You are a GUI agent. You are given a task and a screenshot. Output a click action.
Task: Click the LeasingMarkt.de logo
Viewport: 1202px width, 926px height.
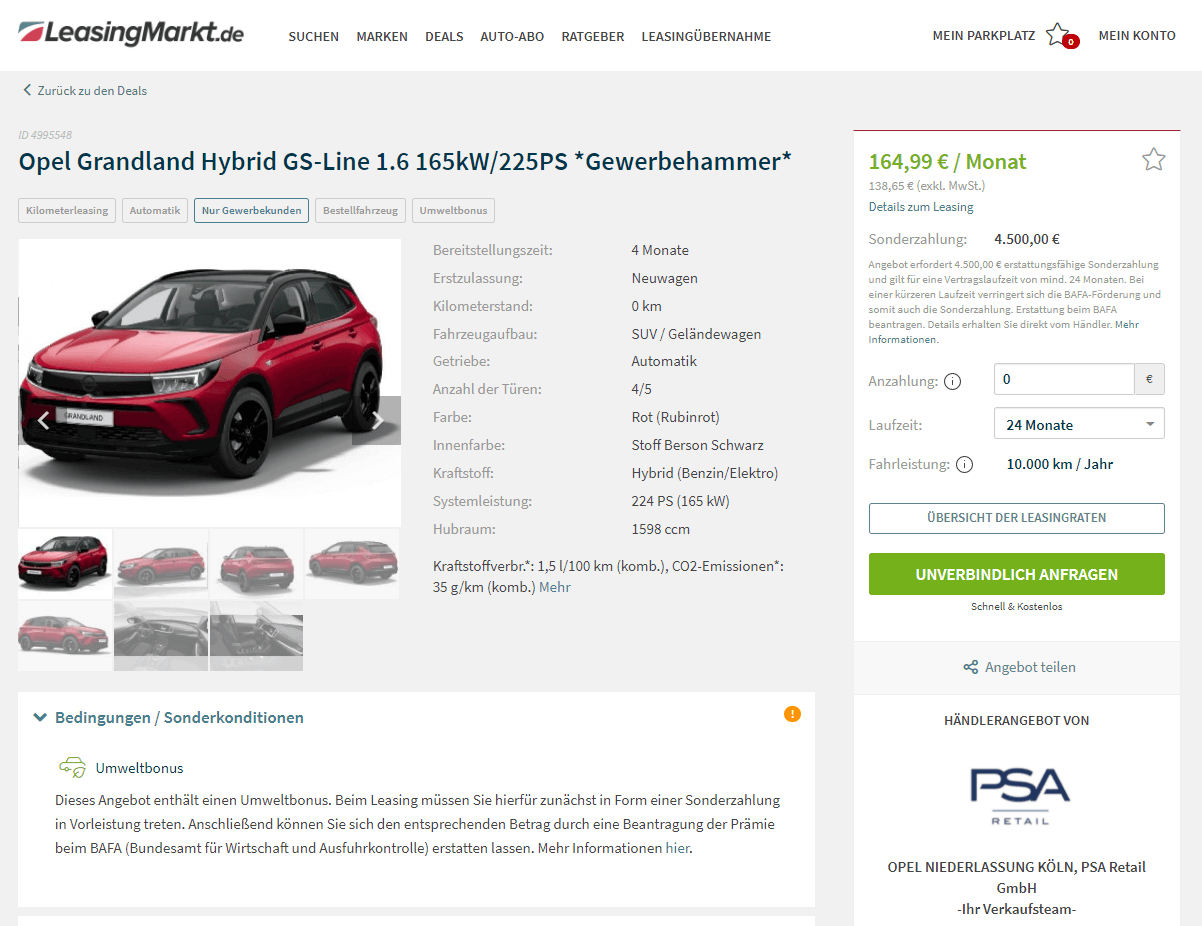pyautogui.click(x=131, y=33)
